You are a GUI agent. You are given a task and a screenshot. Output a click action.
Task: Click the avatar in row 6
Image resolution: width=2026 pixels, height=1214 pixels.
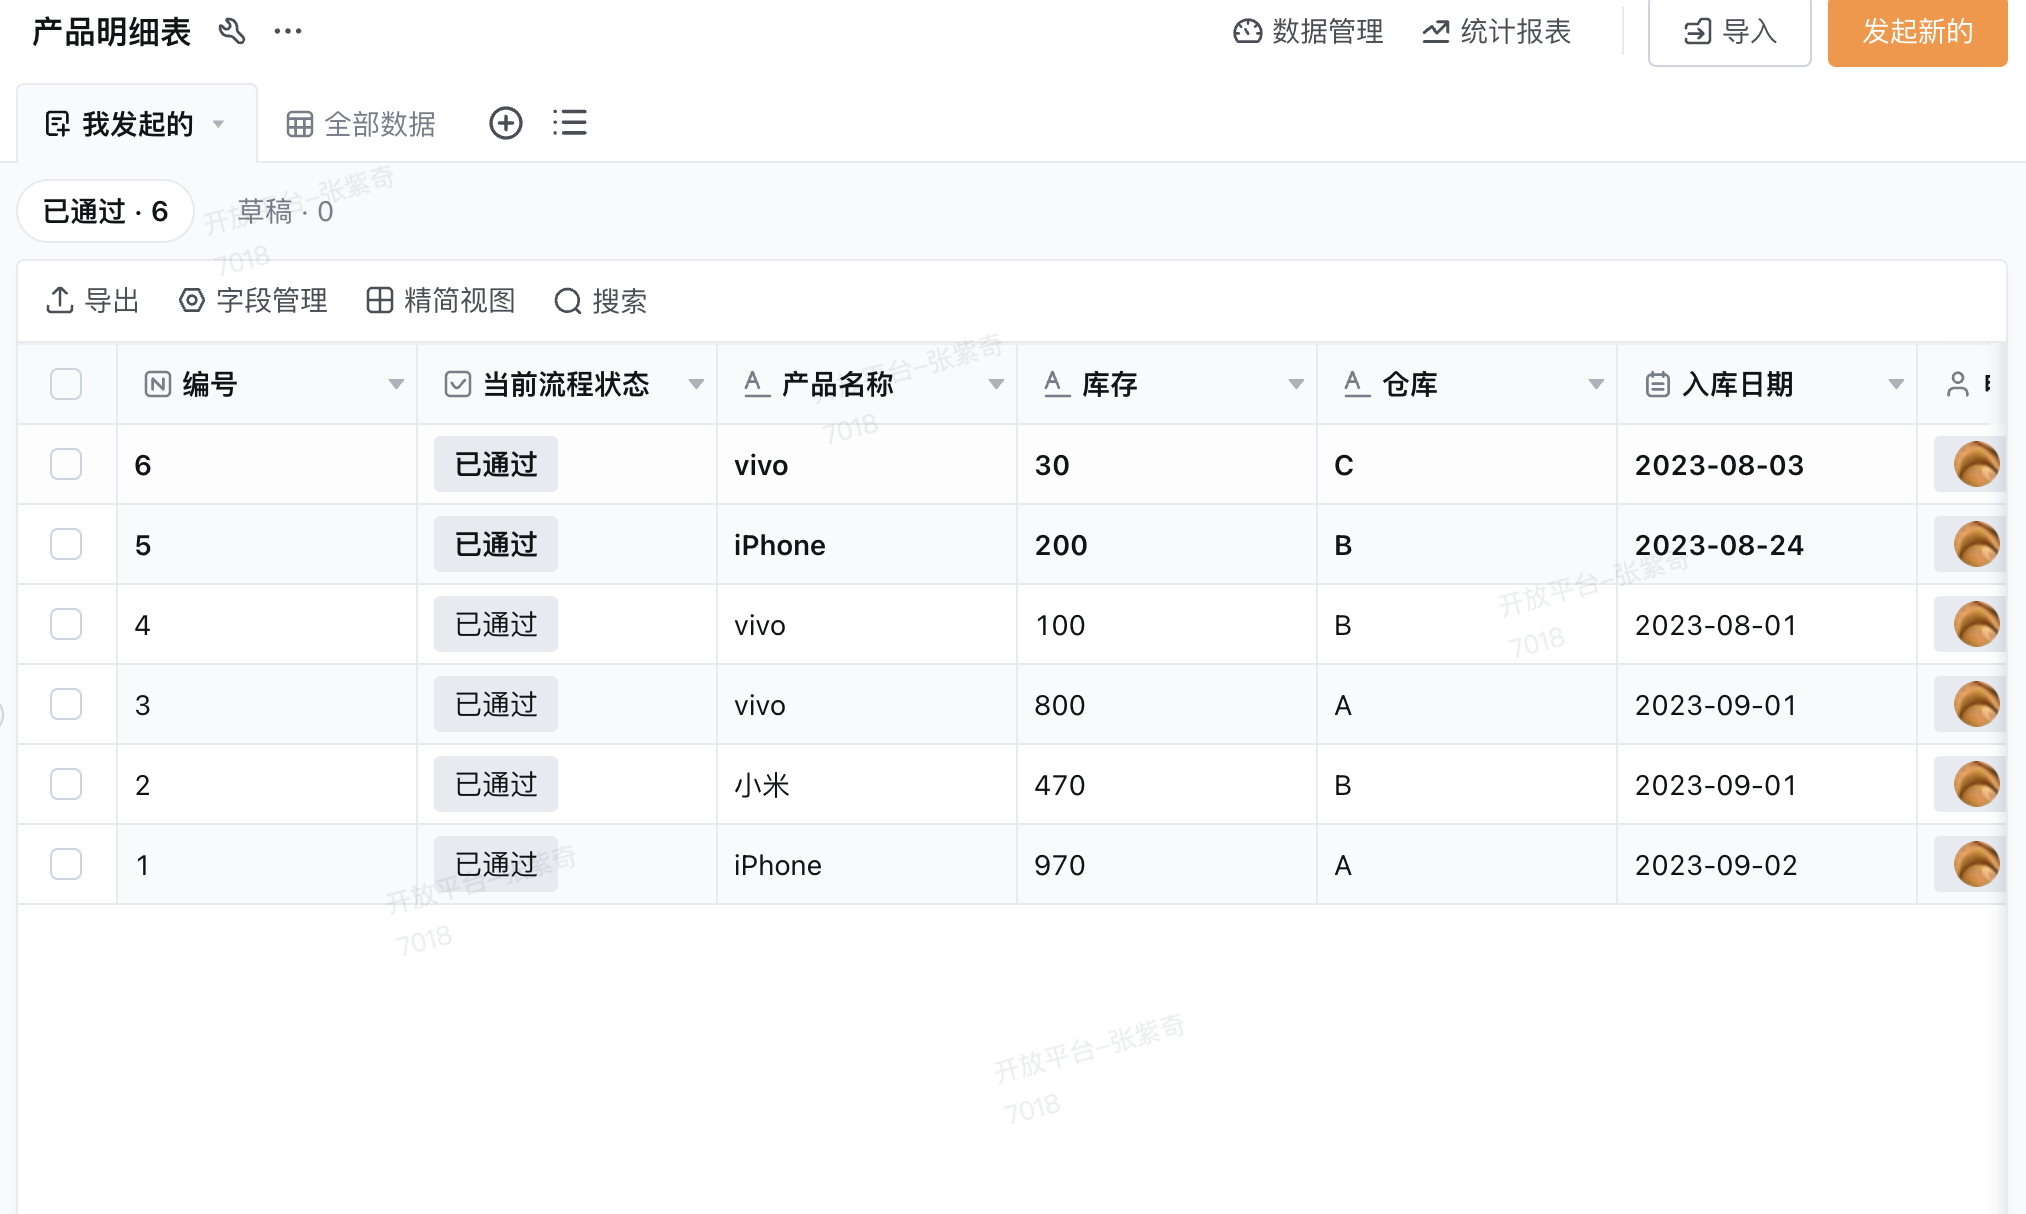click(1976, 464)
